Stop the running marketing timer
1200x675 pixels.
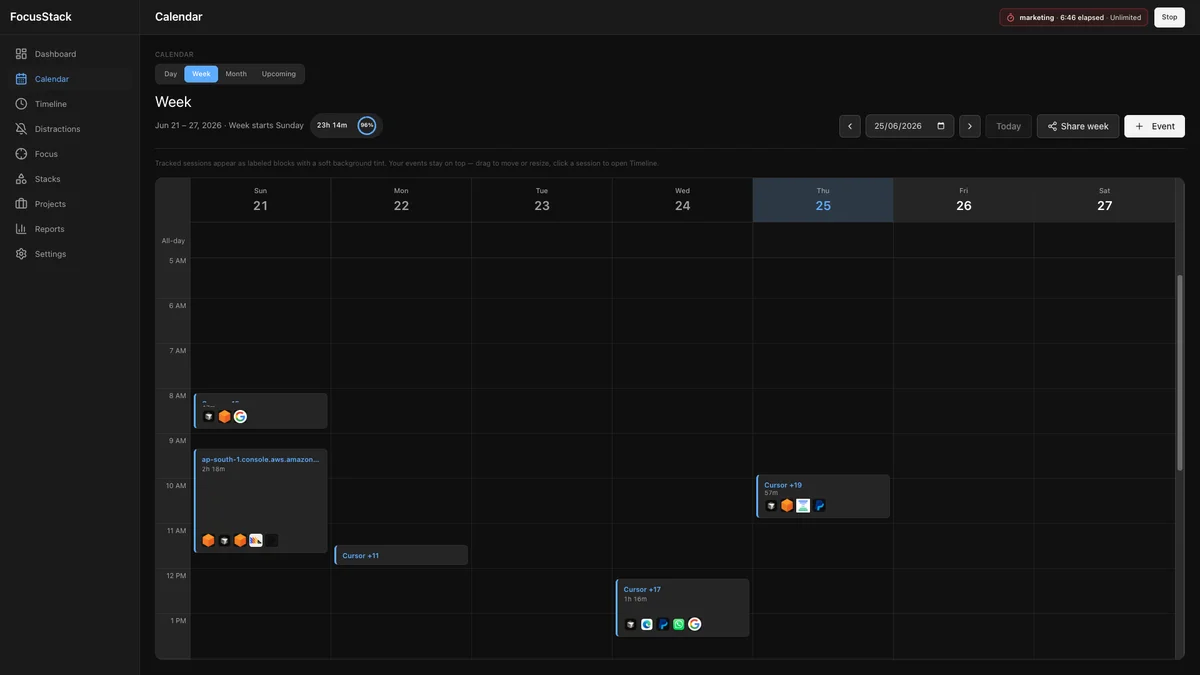1170,17
